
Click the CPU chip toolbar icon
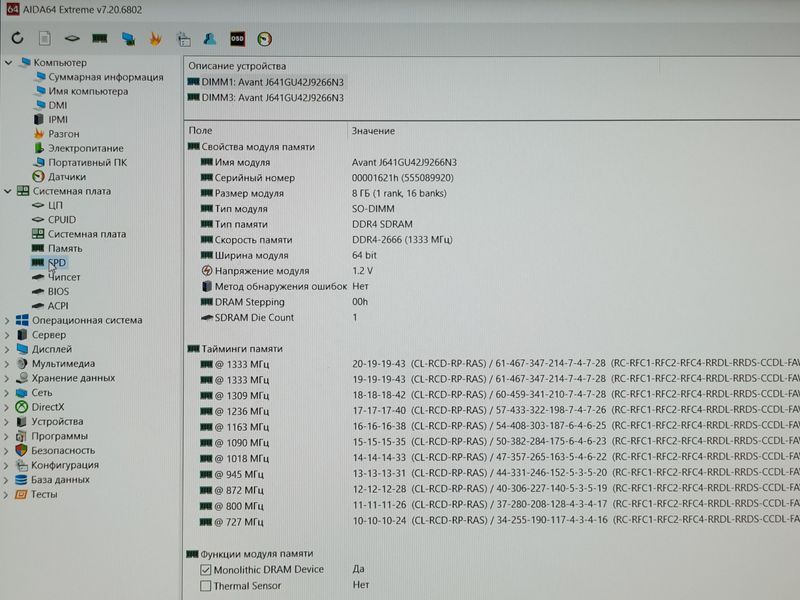pyautogui.click(x=72, y=38)
